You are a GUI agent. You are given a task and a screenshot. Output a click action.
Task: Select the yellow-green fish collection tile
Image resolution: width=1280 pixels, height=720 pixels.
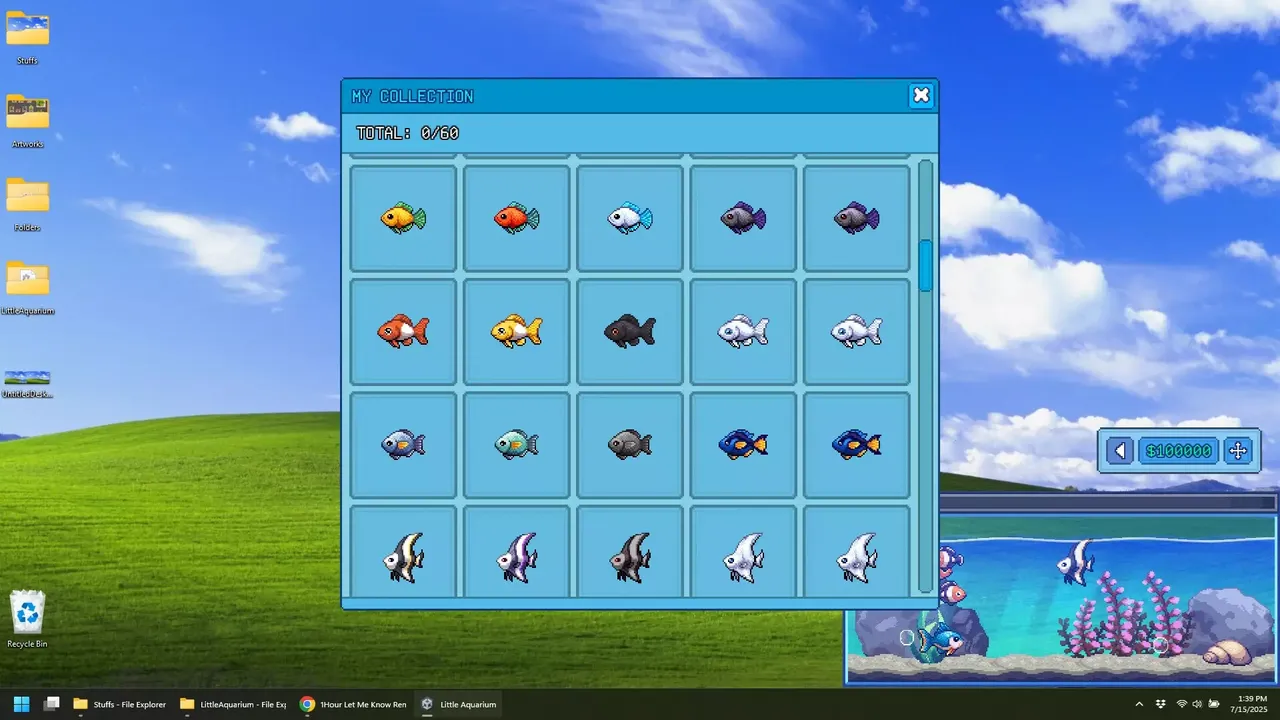pyautogui.click(x=403, y=218)
